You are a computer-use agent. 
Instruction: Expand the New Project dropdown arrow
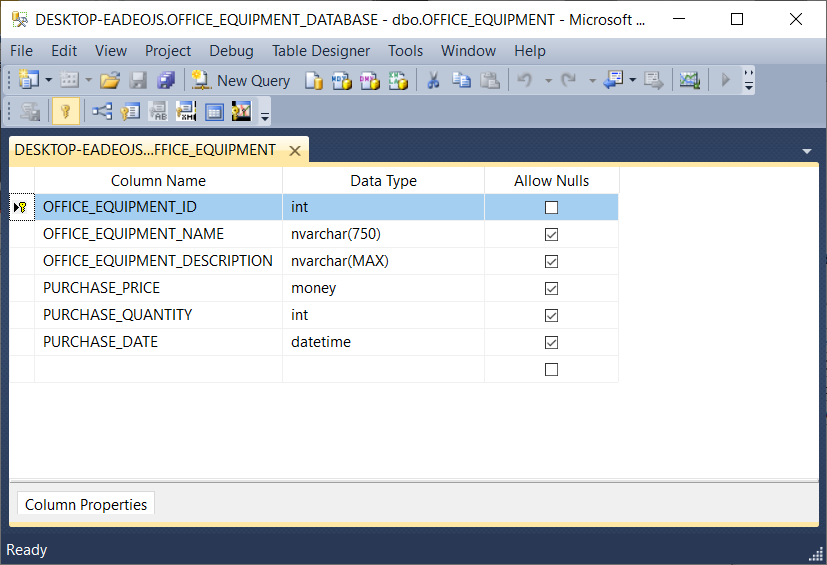[x=48, y=80]
